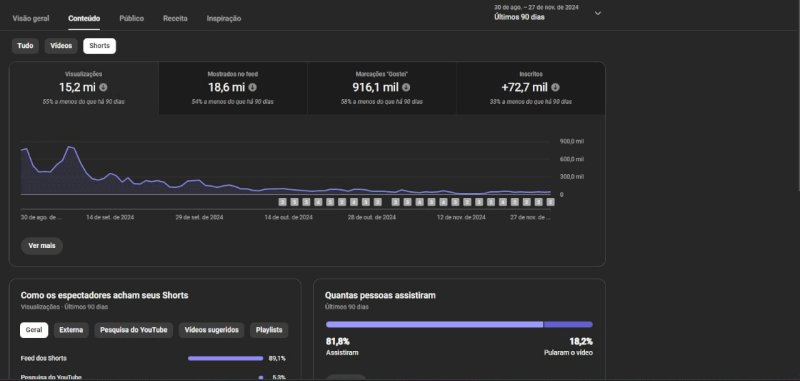
Task: Click the Como os espectadores acham seus Shorts heading
Action: click(105, 295)
